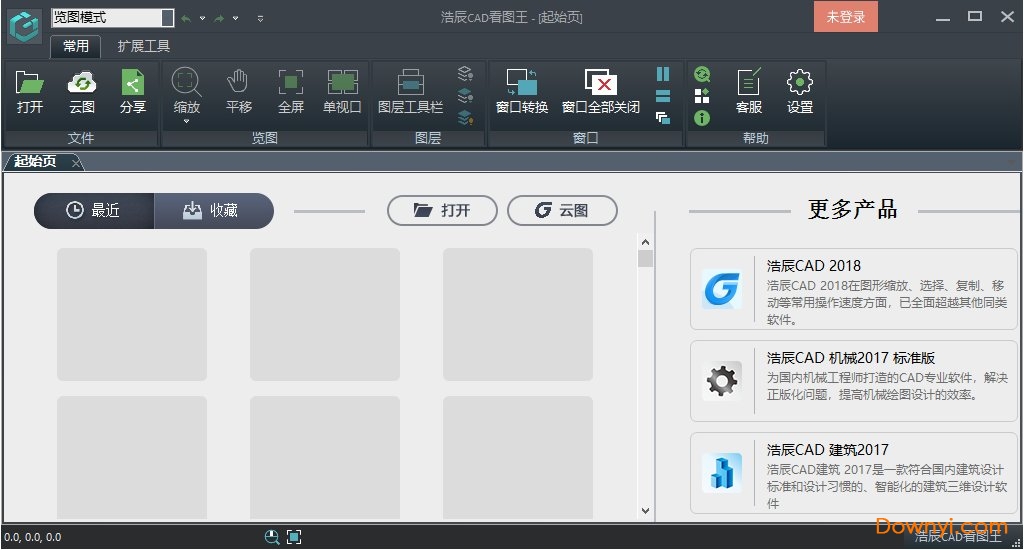Open the 浩辰CAD 2018 product card

click(x=853, y=290)
